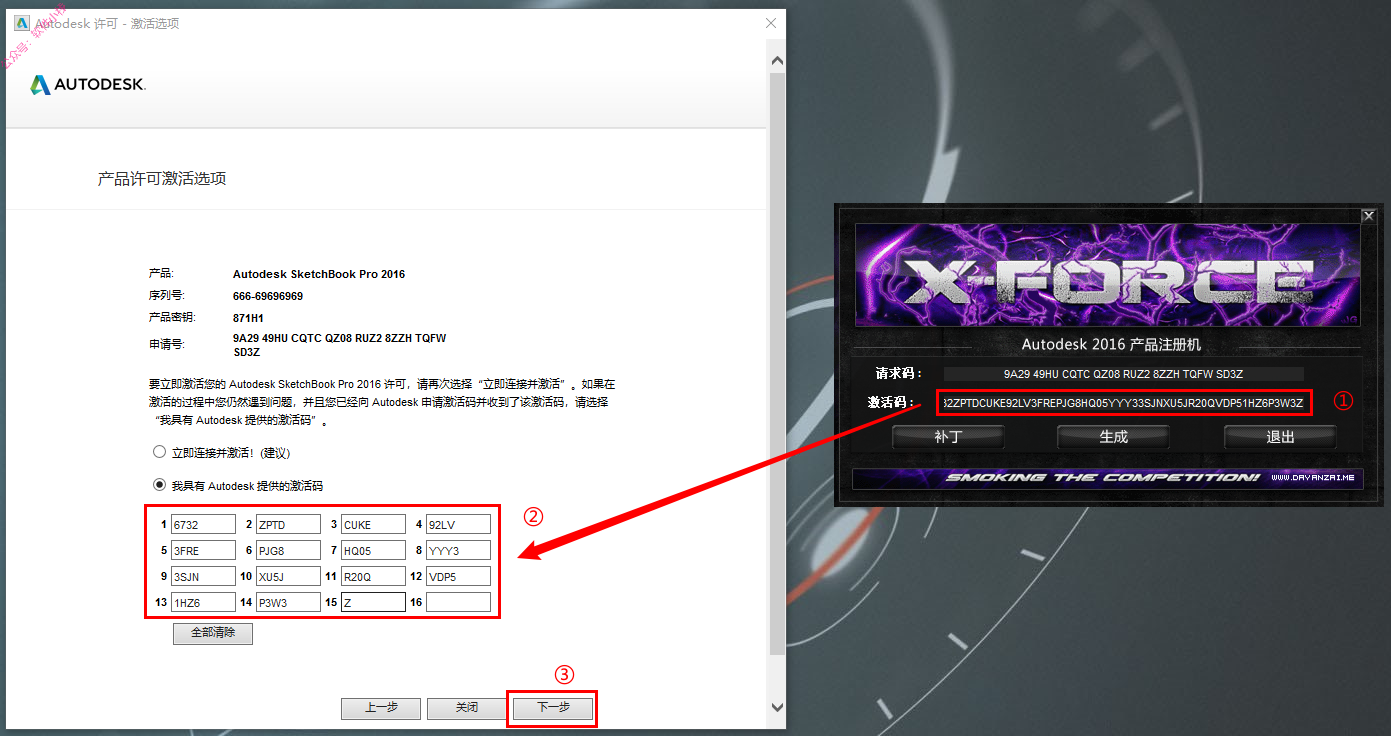Click activation code field 7 containing HQ05
The width and height of the screenshot is (1391, 736).
click(373, 550)
